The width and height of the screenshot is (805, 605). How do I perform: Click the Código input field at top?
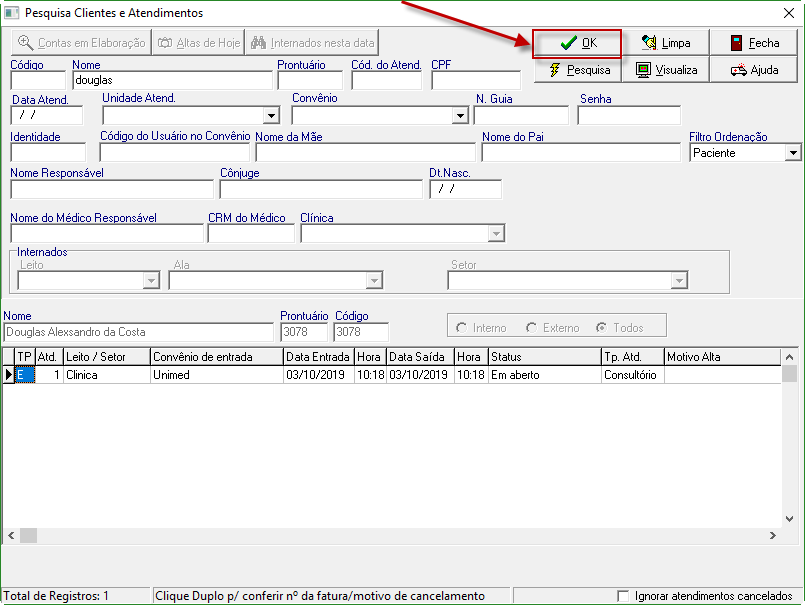[39, 80]
